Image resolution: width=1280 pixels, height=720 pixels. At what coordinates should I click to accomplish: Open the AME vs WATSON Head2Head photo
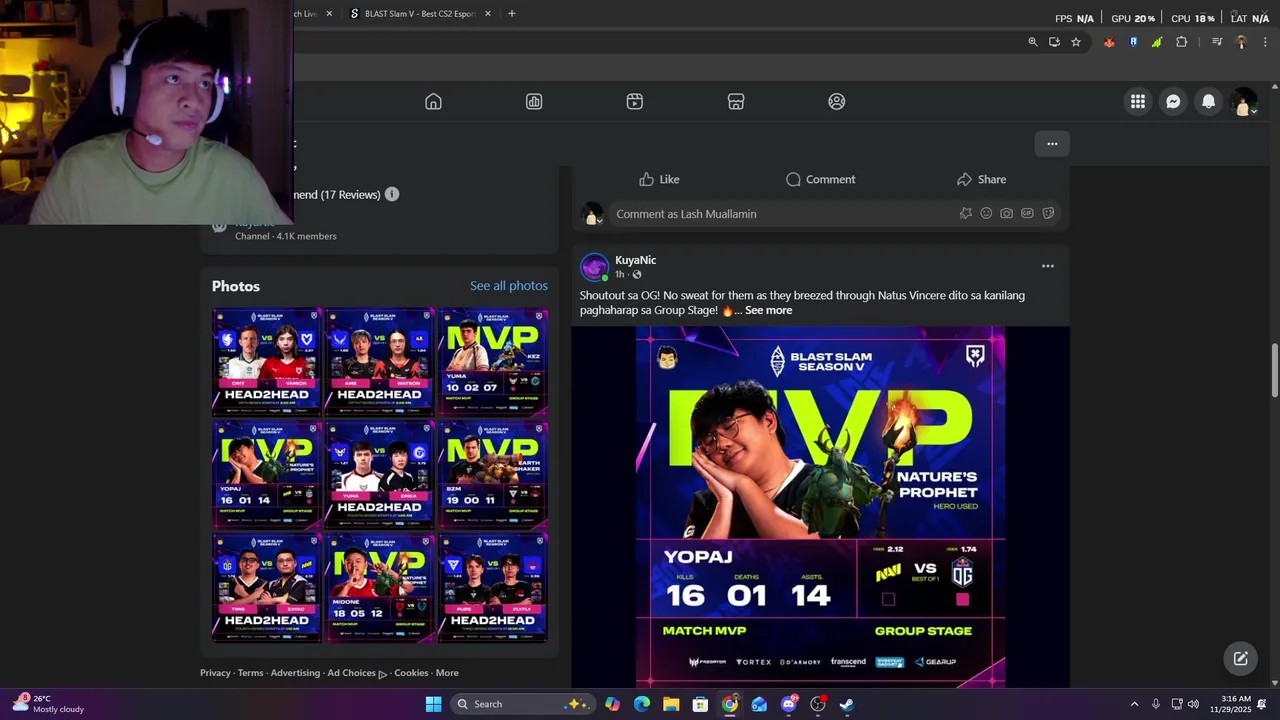coord(379,361)
